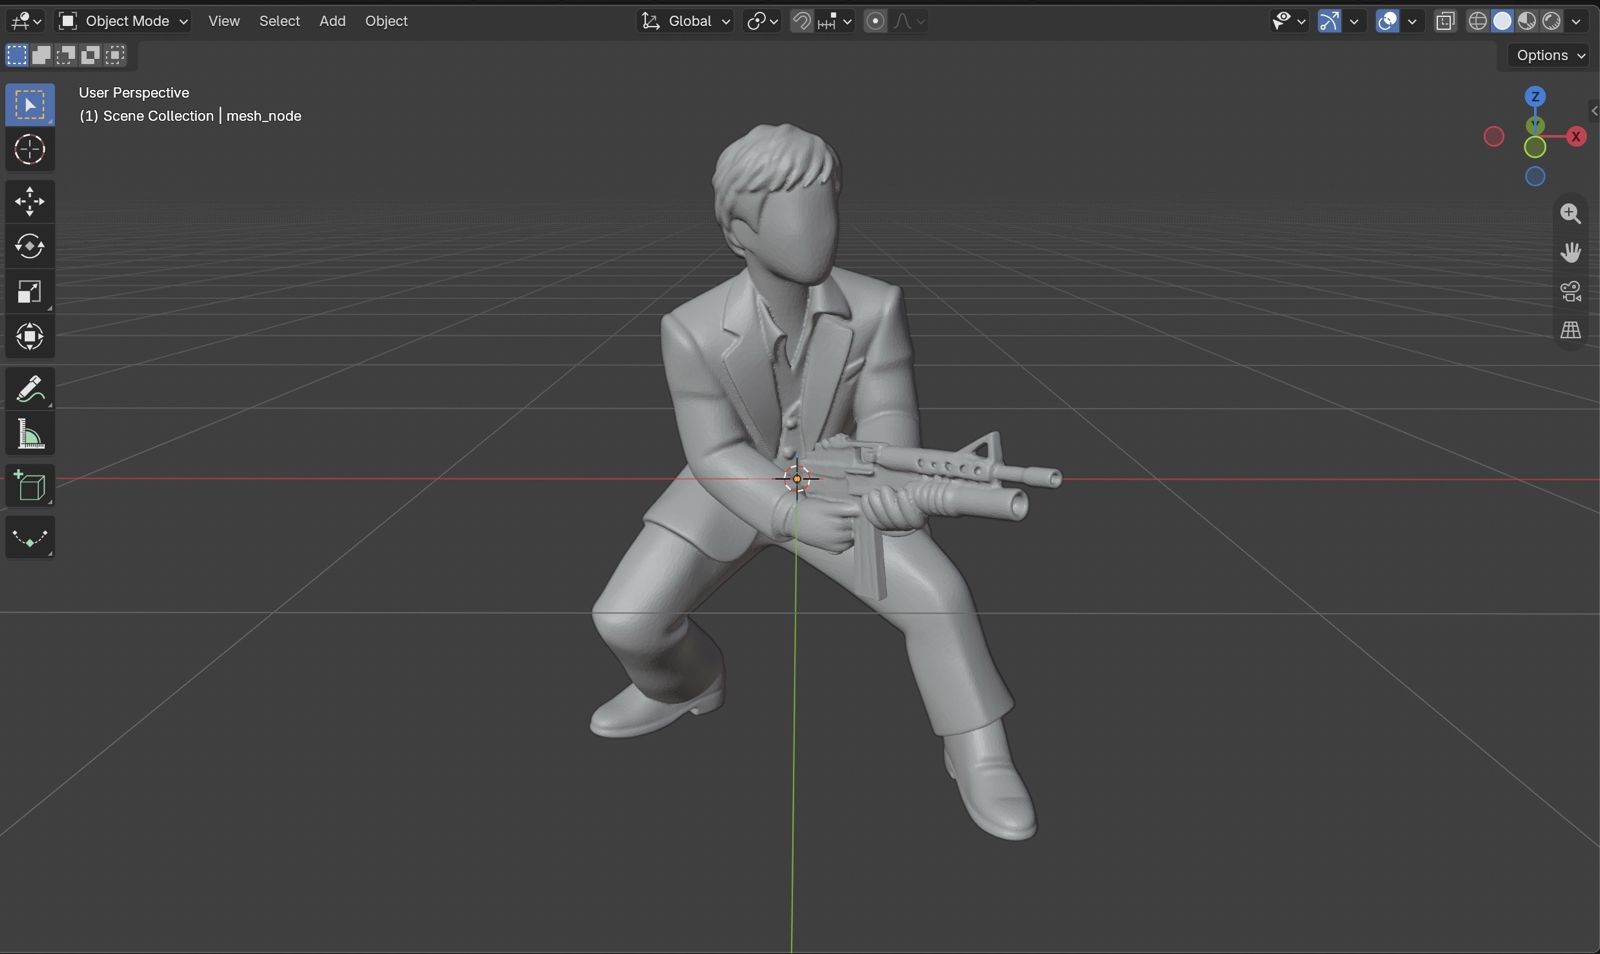Image resolution: width=1600 pixels, height=954 pixels.
Task: Open the Object Mode dropdown
Action: click(123, 21)
